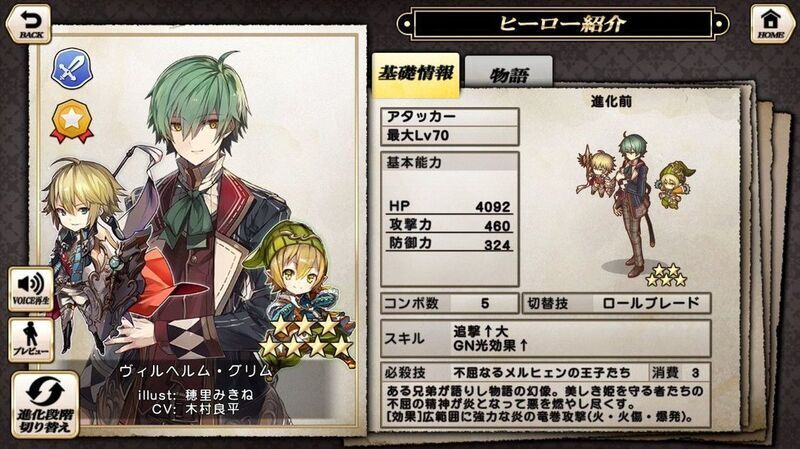Tap the blue sword attacker type icon

point(71,68)
